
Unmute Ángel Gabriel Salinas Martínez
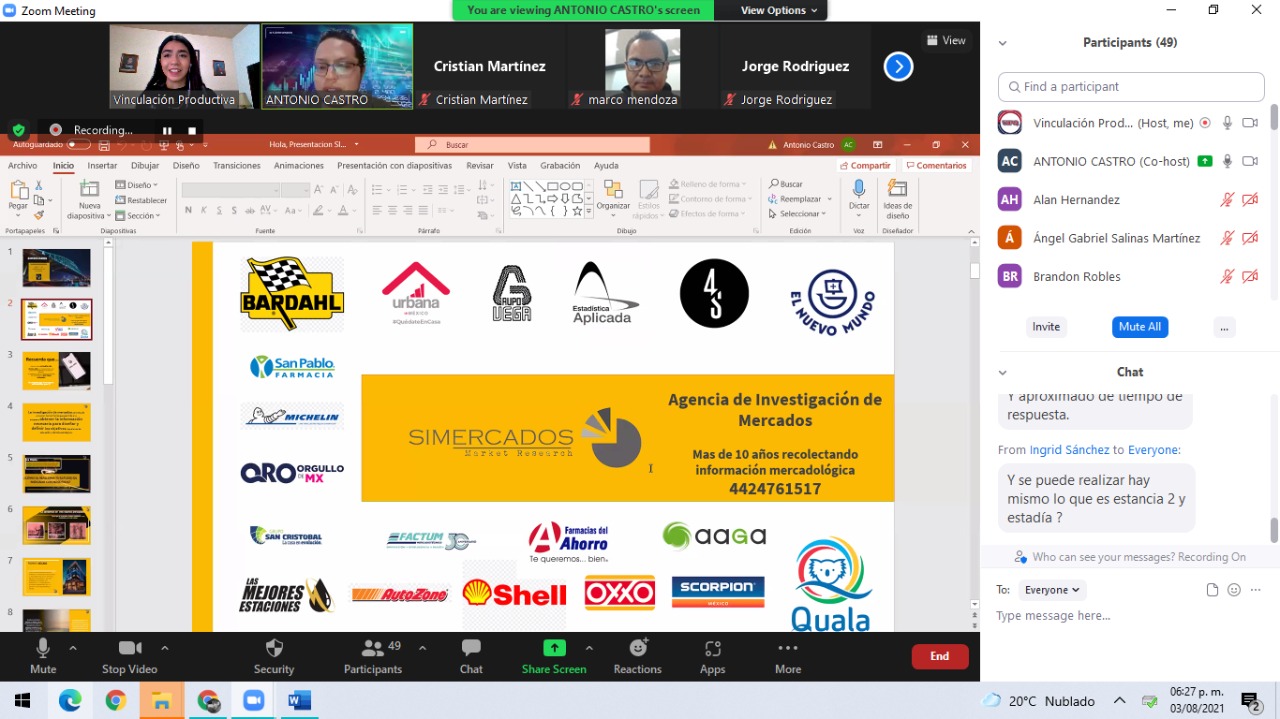pyautogui.click(x=1227, y=238)
